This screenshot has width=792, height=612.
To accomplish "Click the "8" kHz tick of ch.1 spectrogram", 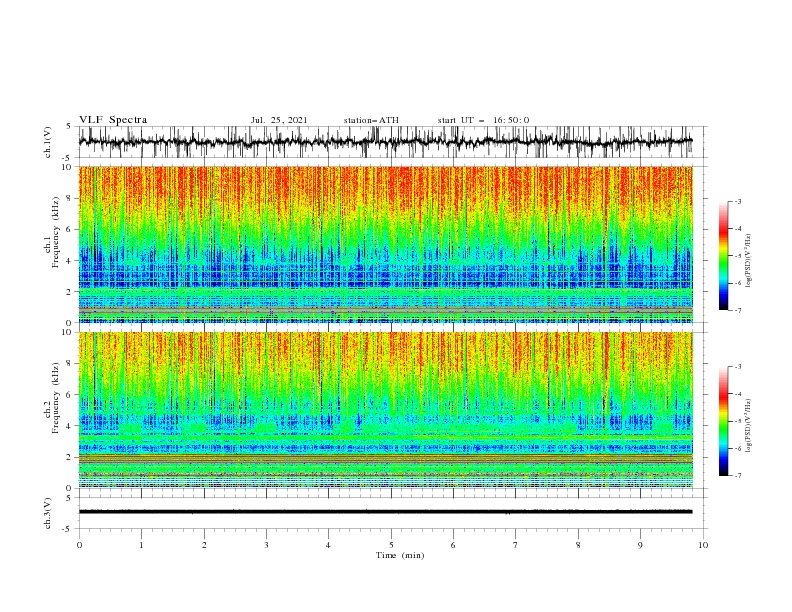I will click(70, 198).
